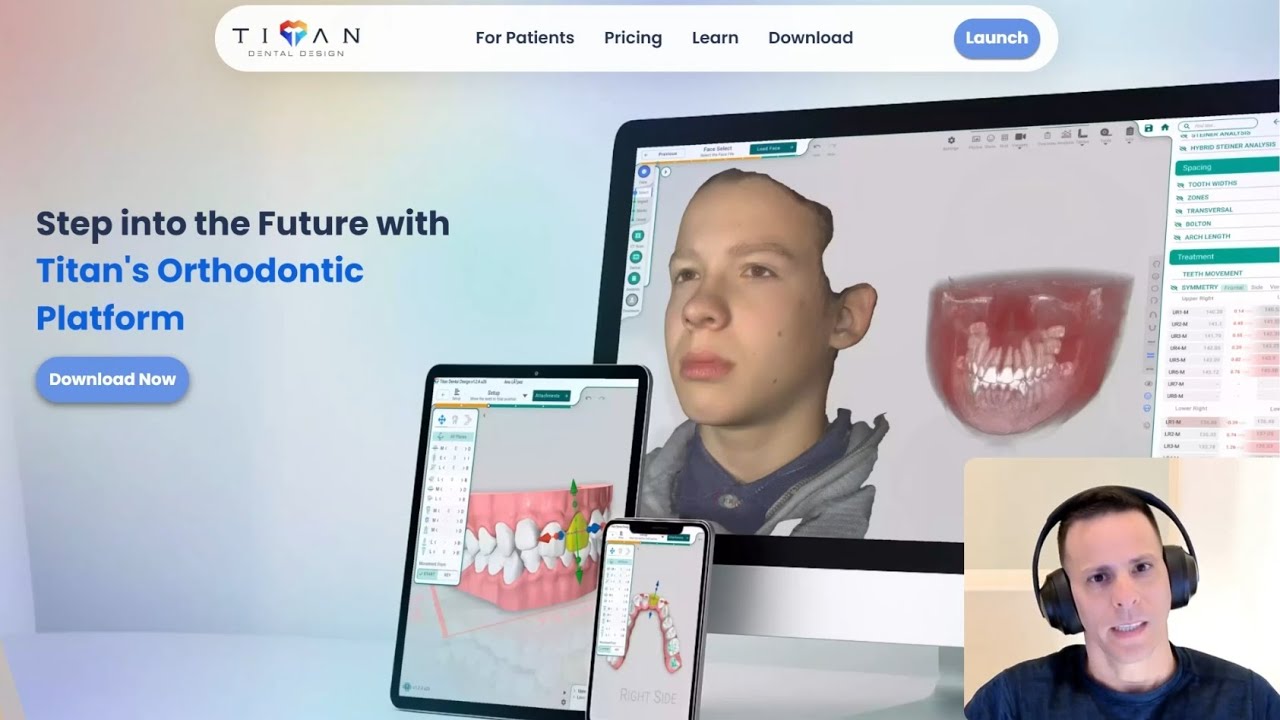Toggle visibility of Zones analysis
1280x720 pixels.
1180,198
